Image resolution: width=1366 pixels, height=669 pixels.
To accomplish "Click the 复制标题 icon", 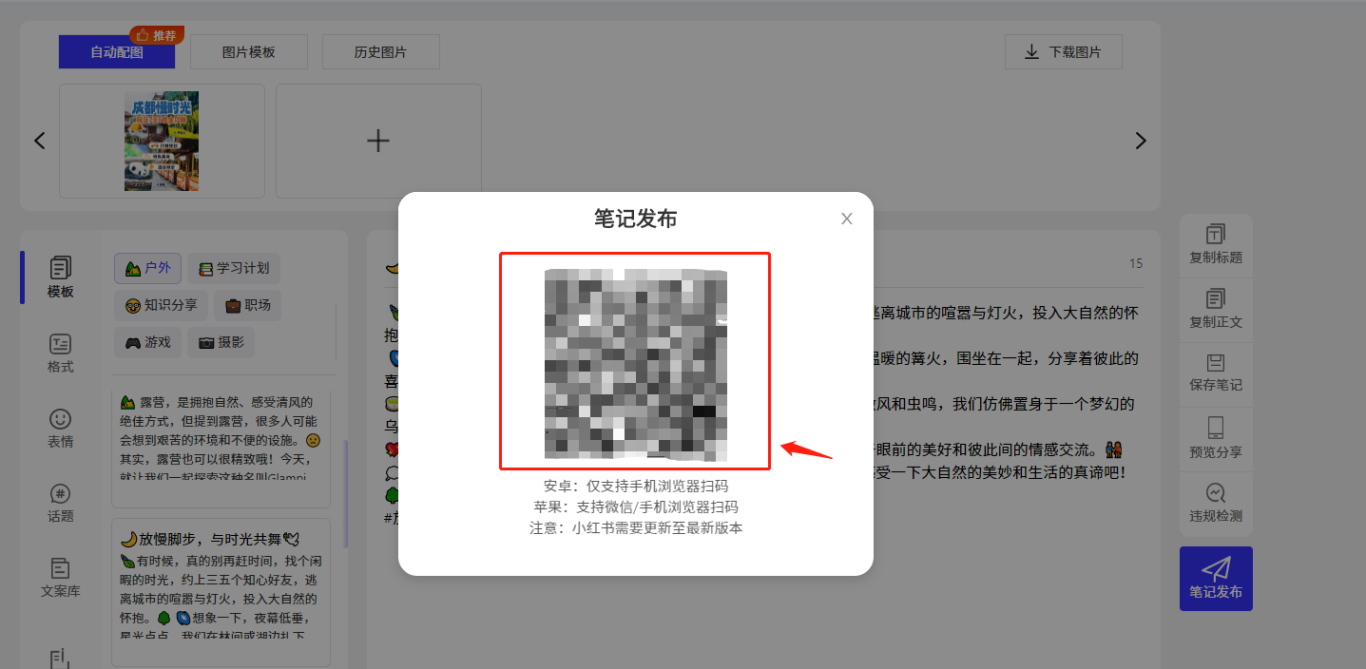I will 1215,243.
